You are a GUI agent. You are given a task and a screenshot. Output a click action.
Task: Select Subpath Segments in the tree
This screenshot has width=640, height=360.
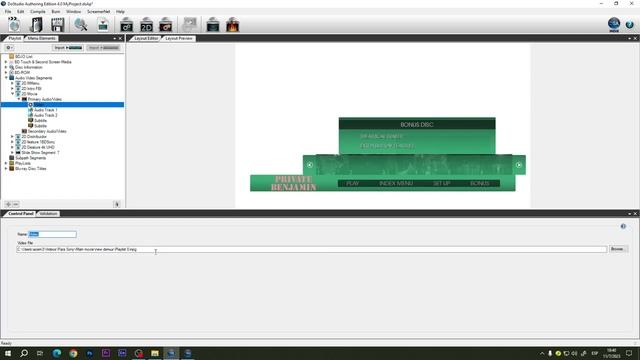(x=31, y=158)
